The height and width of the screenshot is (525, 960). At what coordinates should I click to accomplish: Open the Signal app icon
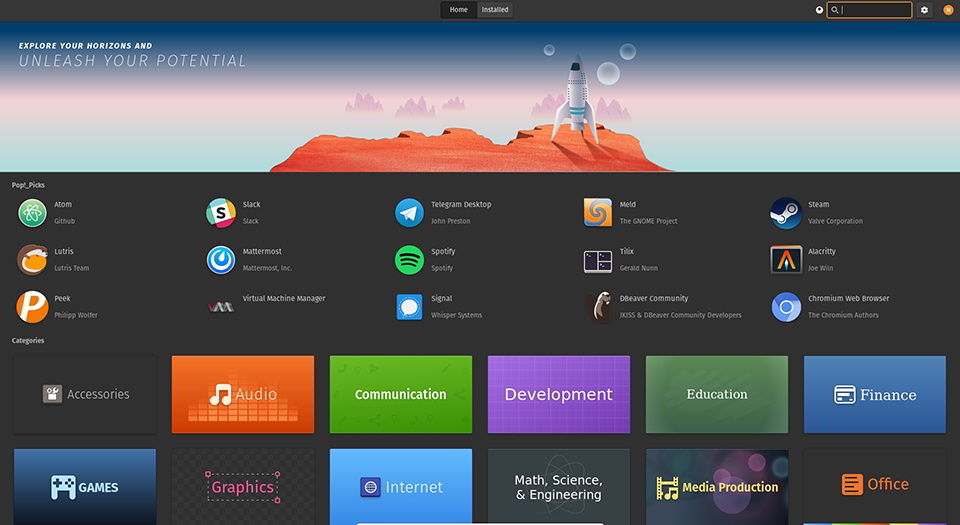(410, 307)
